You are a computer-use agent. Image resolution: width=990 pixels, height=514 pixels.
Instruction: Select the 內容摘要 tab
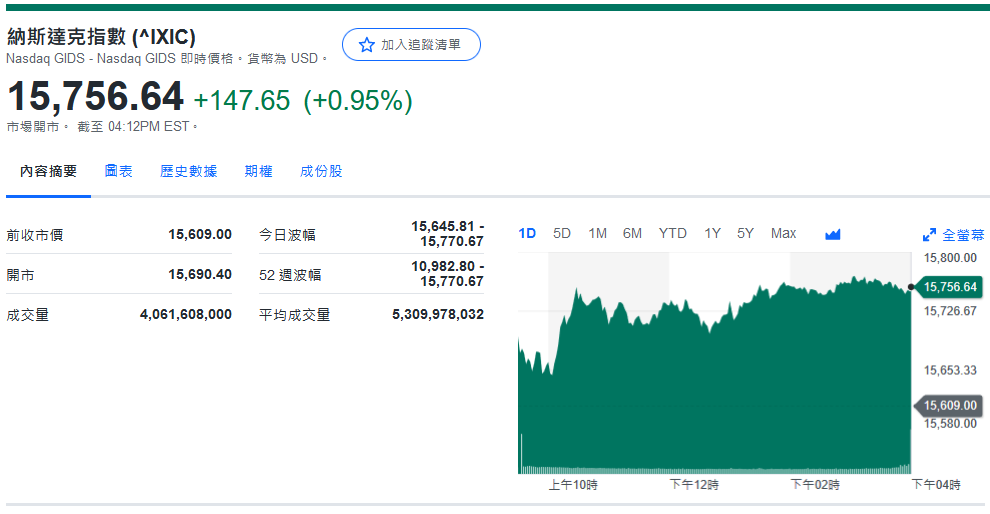[x=48, y=171]
